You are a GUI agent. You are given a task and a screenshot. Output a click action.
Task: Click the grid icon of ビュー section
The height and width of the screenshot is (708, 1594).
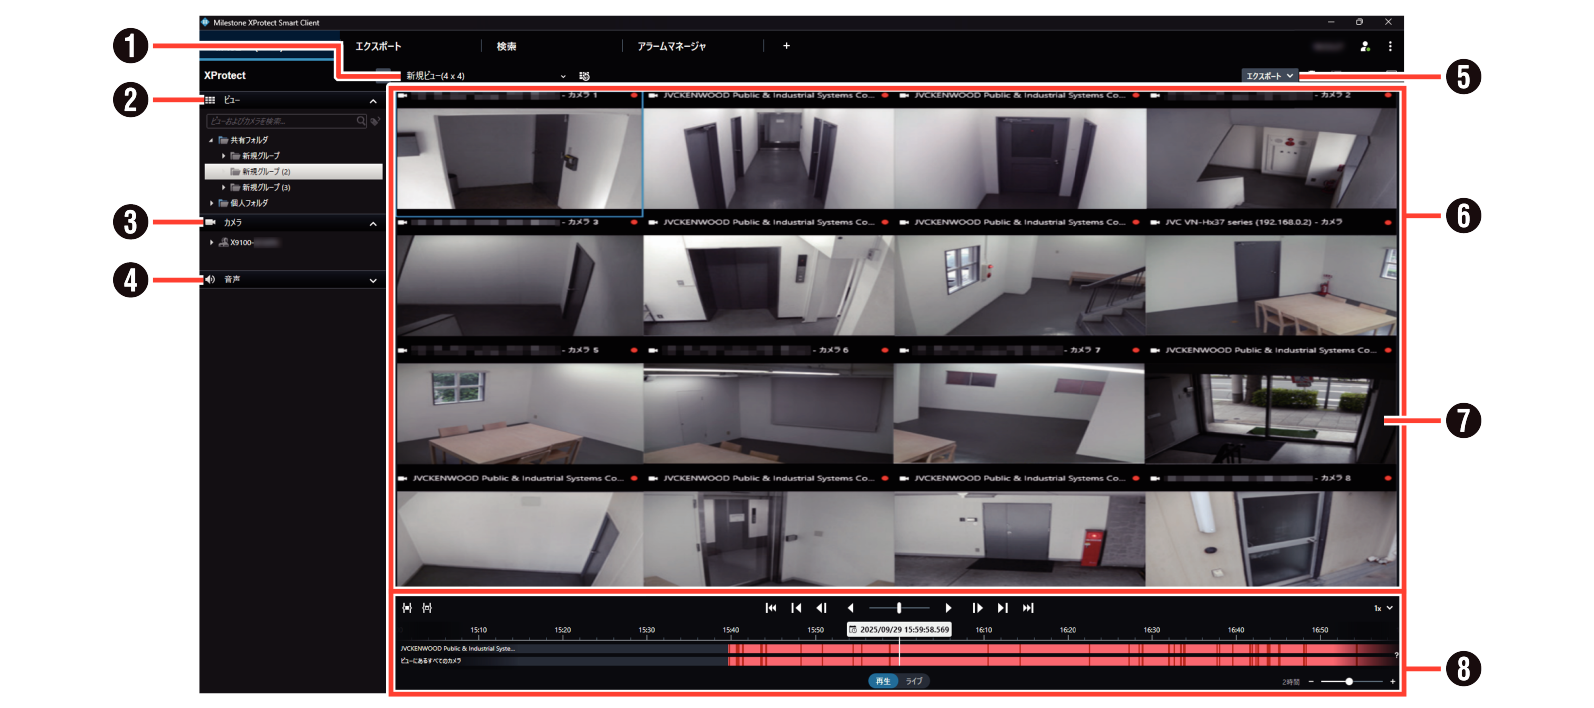point(210,100)
